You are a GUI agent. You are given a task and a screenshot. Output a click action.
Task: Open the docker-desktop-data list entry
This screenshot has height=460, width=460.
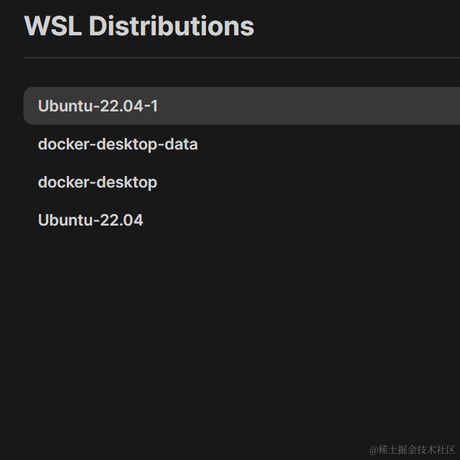pyautogui.click(x=242, y=144)
